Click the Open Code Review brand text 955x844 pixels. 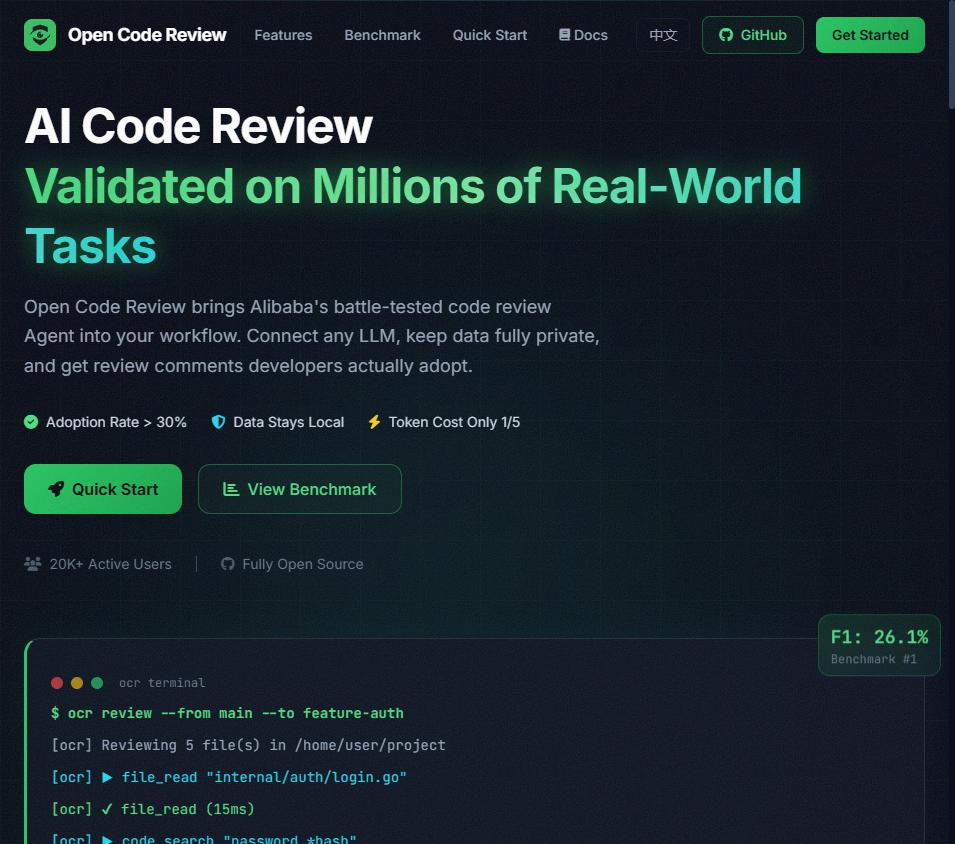147,35
